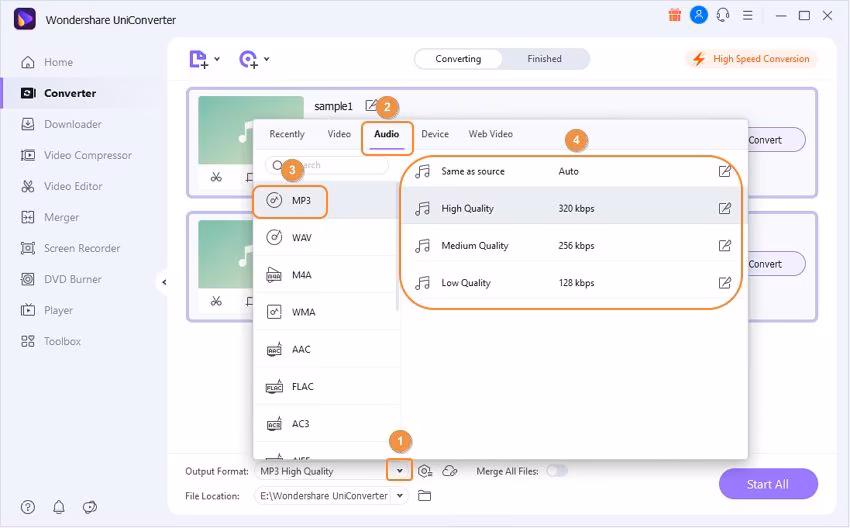Choose High Quality 320 kbps preset
Viewport: 850px width, 528px height.
572,208
